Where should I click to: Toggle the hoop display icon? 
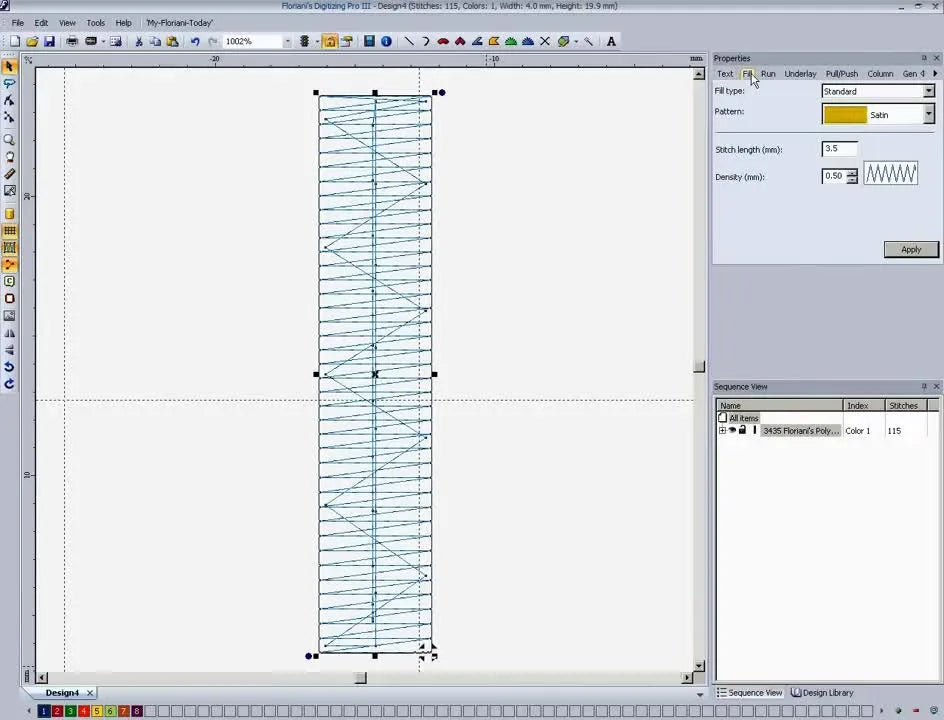(9, 247)
